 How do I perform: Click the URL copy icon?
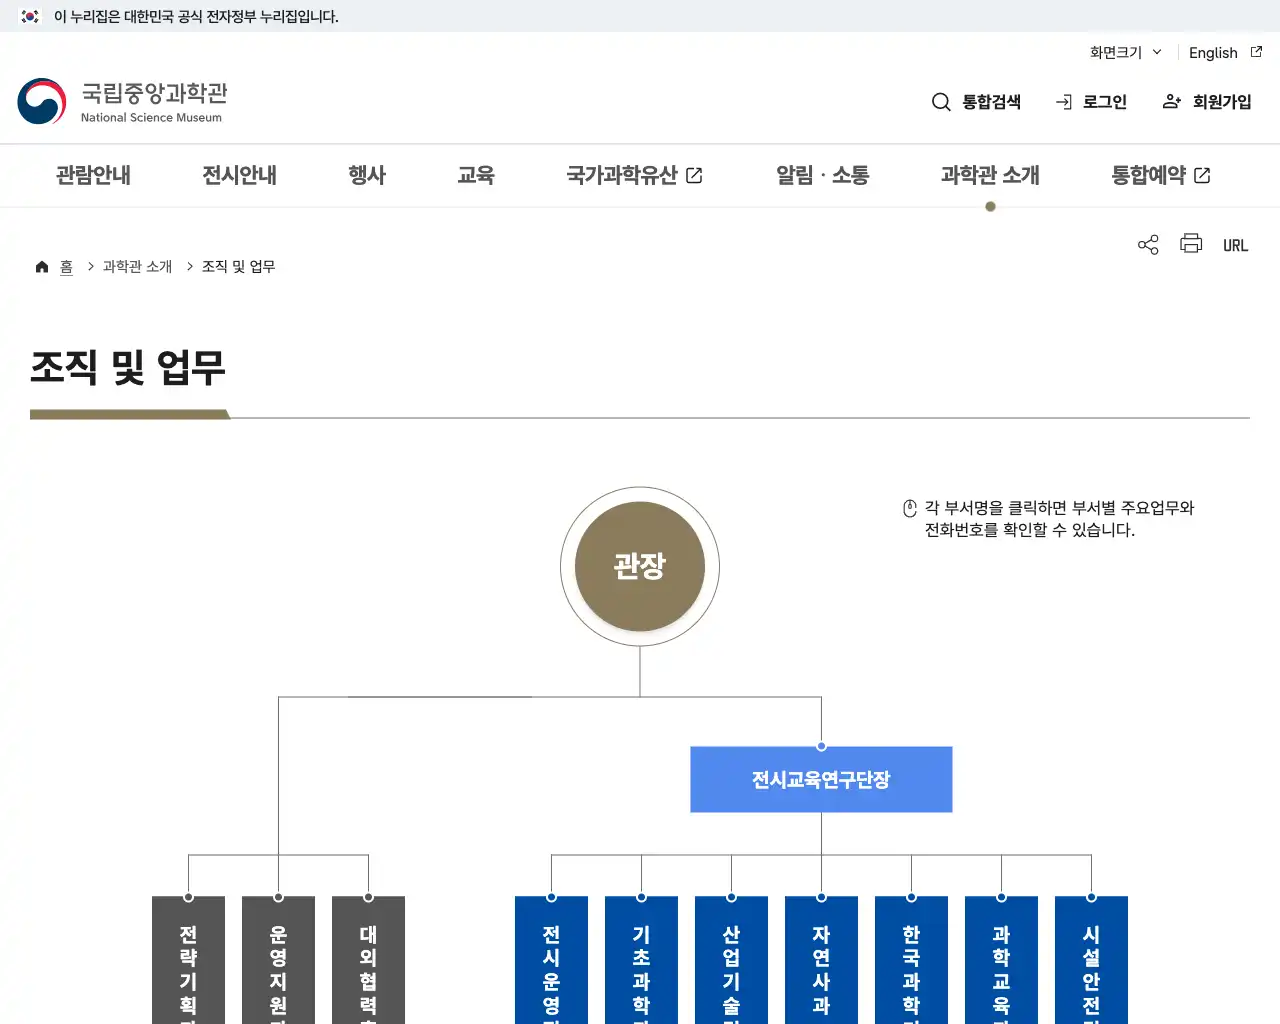click(1236, 244)
